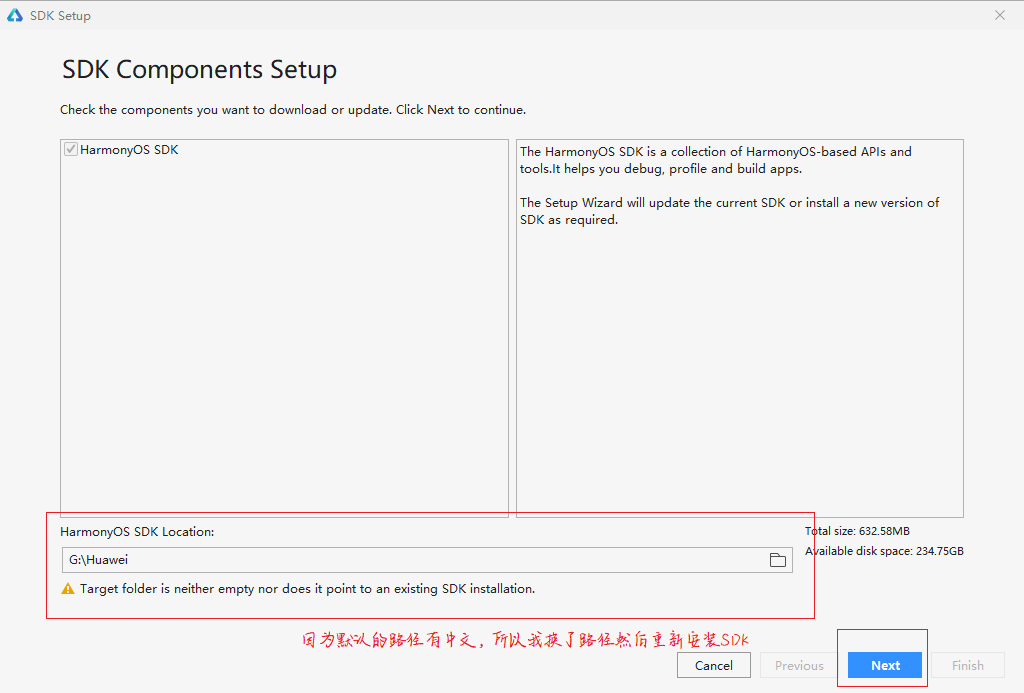
Task: Click the 'SDK Setup' window title text
Action: pyautogui.click(x=60, y=16)
